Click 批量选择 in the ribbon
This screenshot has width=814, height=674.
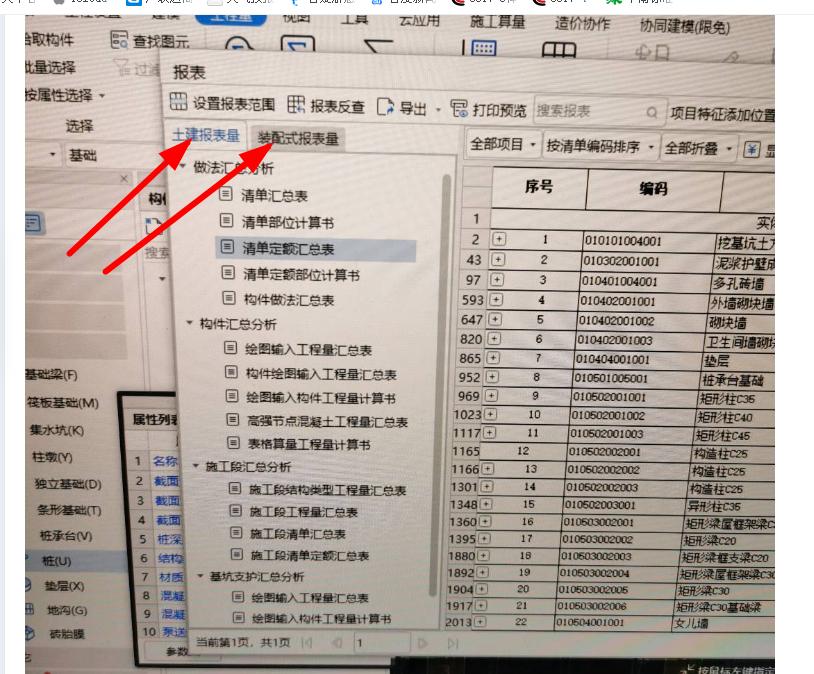(50, 68)
